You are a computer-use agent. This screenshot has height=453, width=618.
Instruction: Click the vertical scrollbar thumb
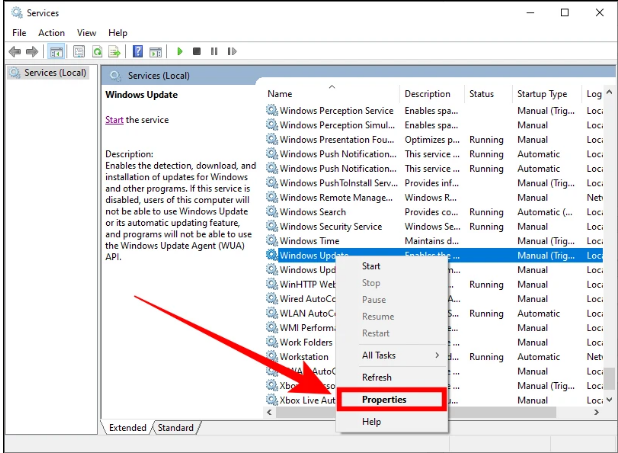pyautogui.click(x=609, y=378)
